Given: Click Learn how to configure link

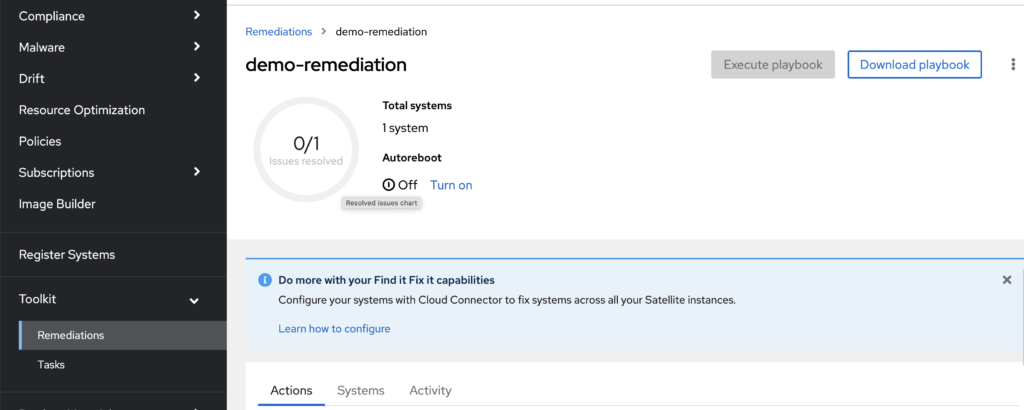Looking at the screenshot, I should coord(334,328).
